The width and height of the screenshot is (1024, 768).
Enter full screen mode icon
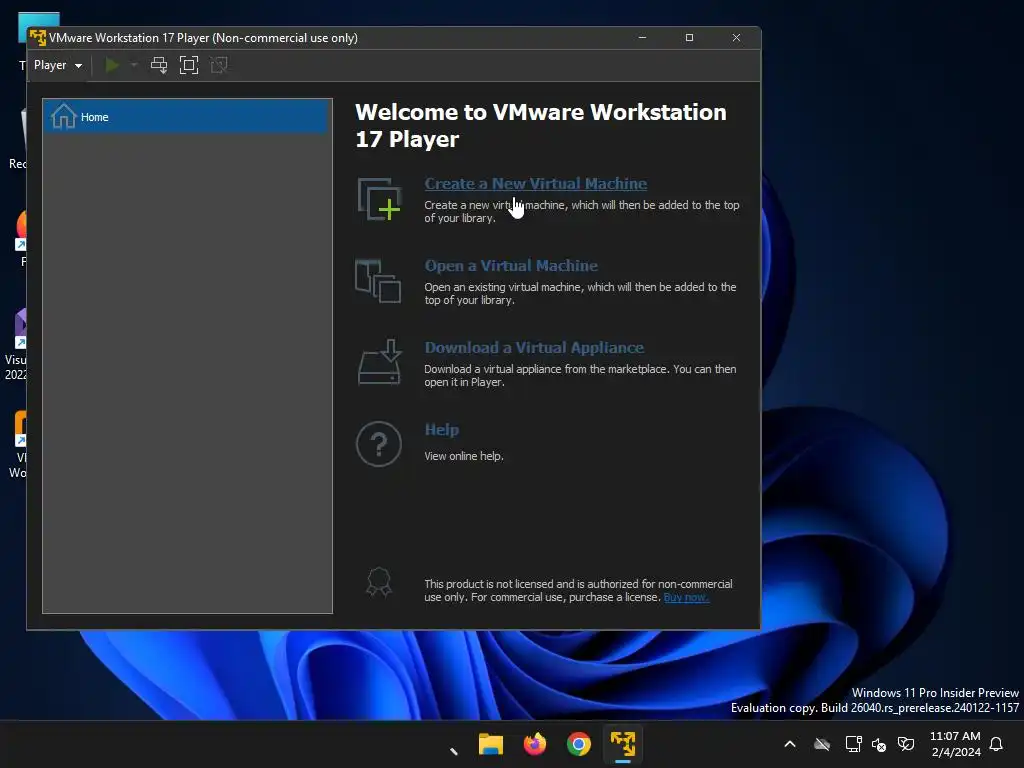point(189,65)
